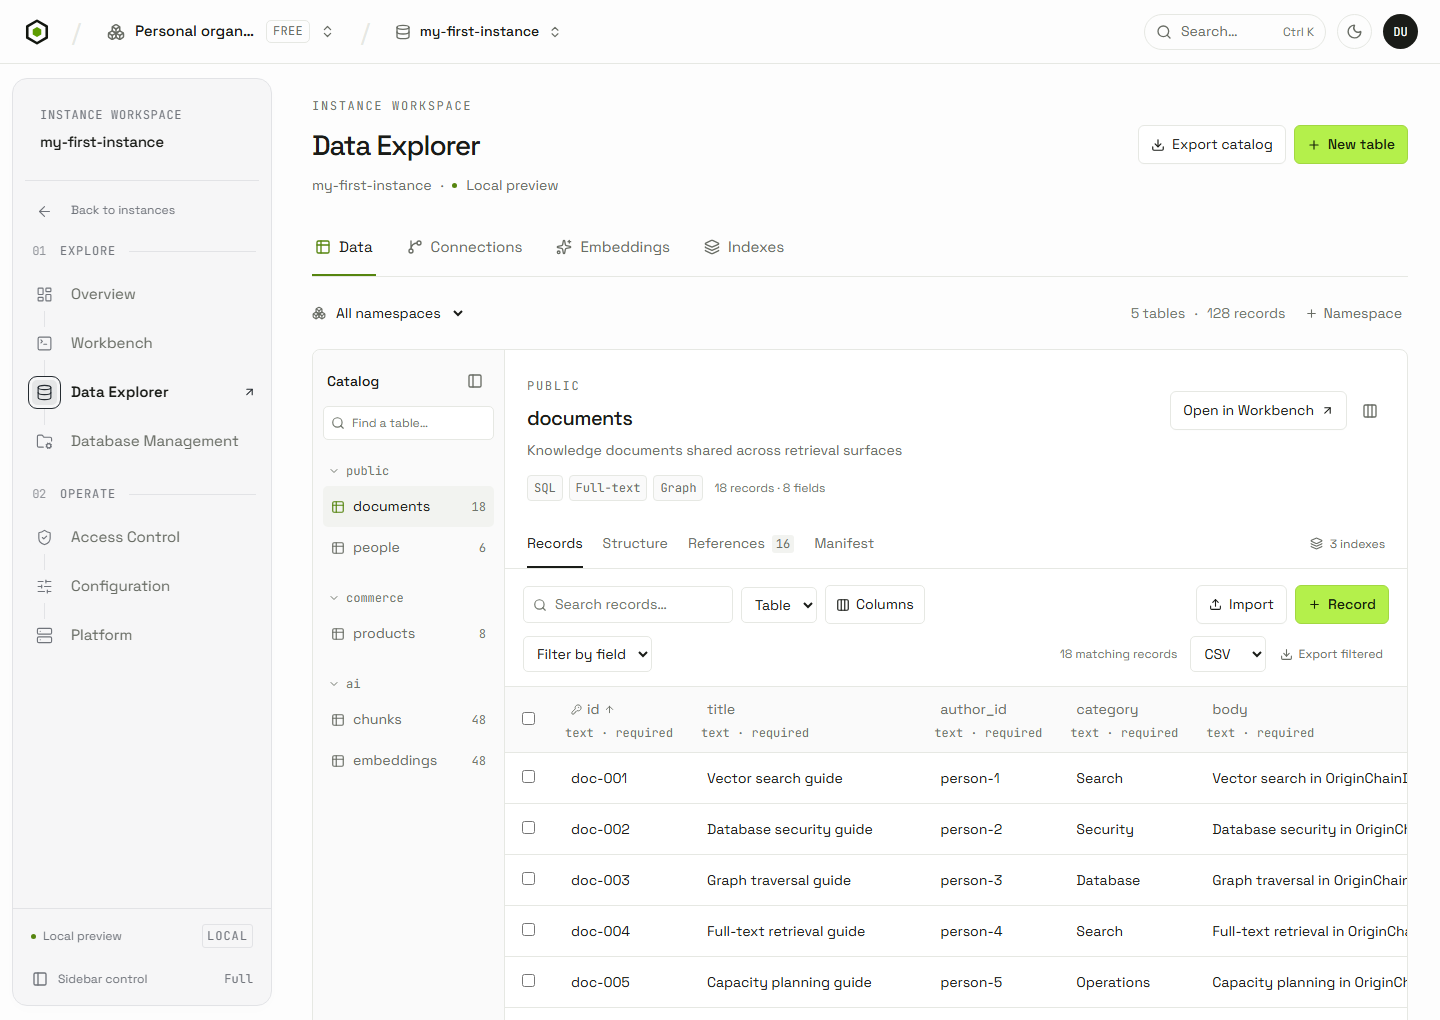Switch to the Embeddings tab
The width and height of the screenshot is (1440, 1020).
point(613,247)
